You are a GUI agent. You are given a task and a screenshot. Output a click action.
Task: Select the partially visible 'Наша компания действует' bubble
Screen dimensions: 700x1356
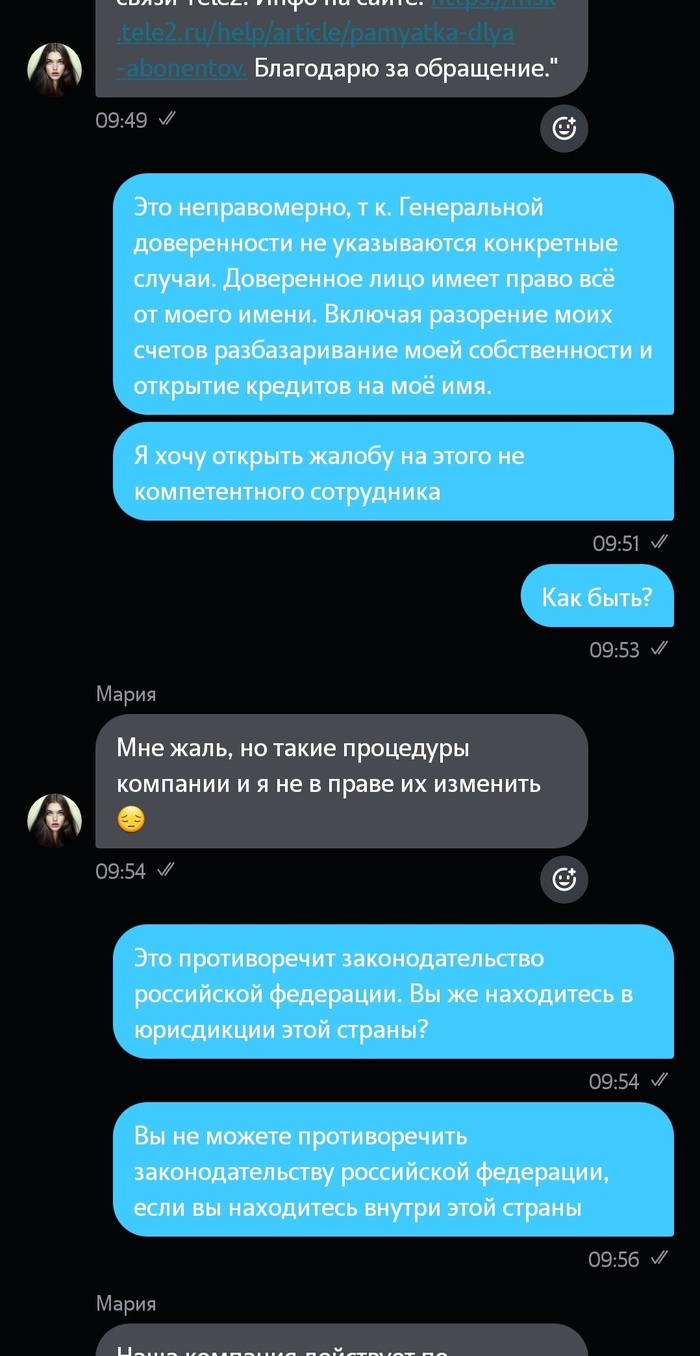[341, 1340]
